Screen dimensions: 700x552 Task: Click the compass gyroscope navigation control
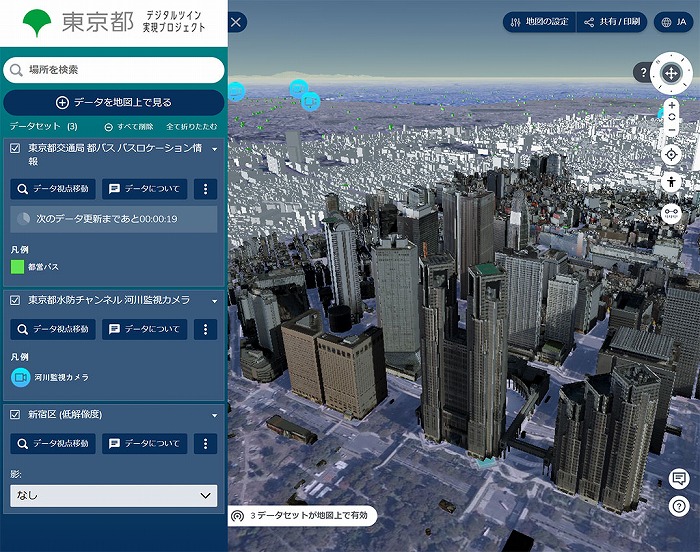pos(671,73)
